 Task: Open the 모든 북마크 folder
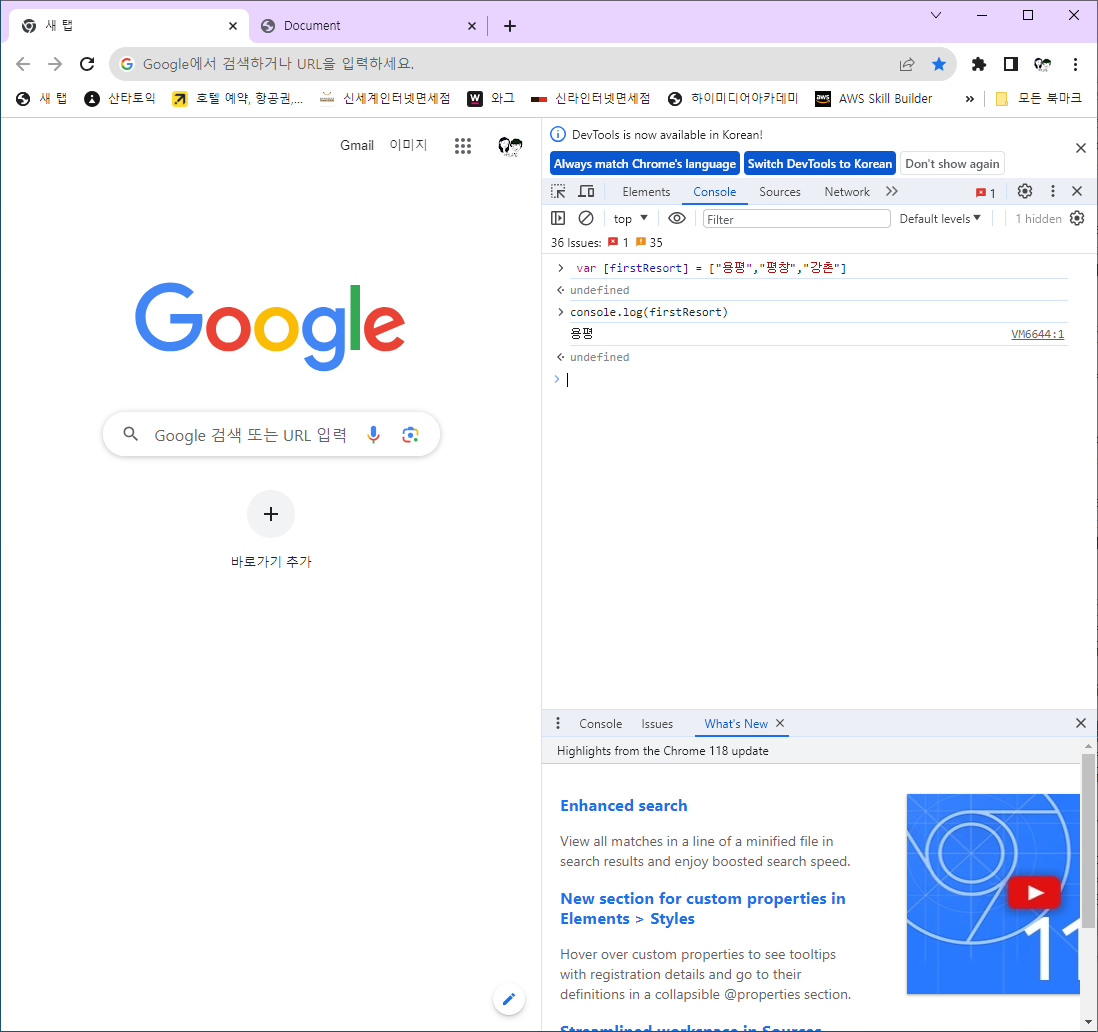pos(1038,99)
